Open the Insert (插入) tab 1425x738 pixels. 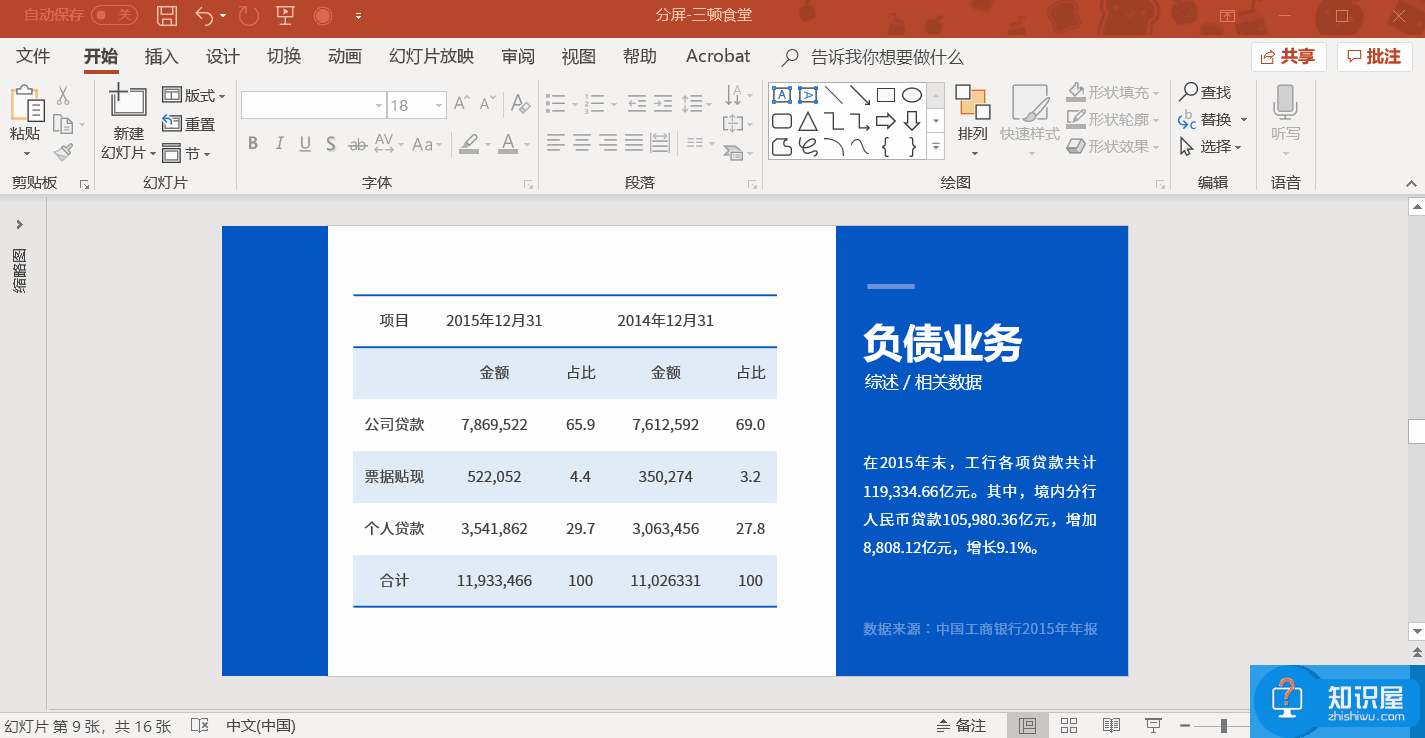161,56
